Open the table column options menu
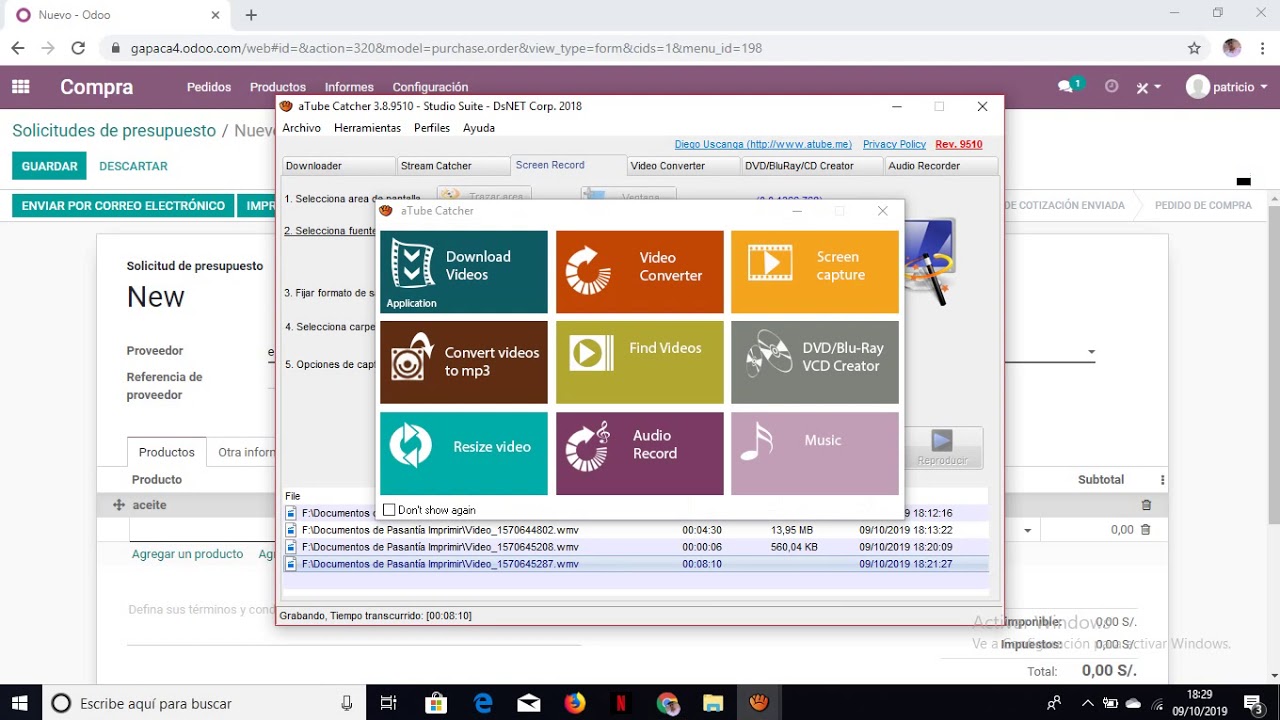The width and height of the screenshot is (1280, 720). pos(1162,480)
